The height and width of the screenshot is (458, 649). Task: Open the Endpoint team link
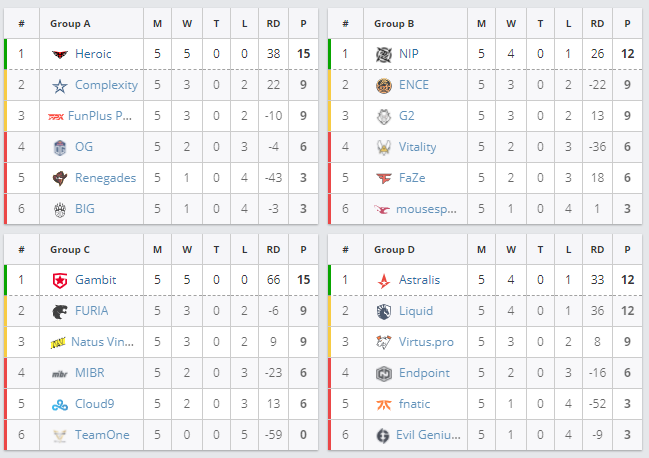[x=424, y=373]
